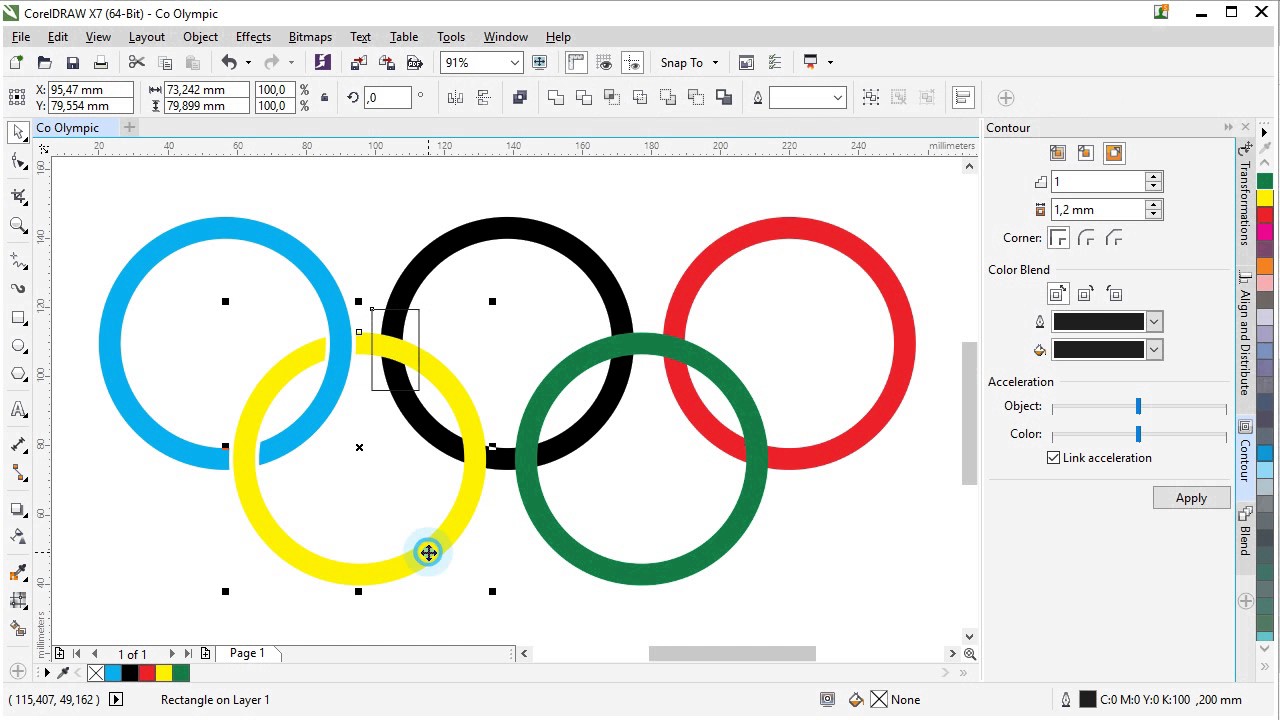Screen dimensions: 1280x720
Task: Click the contour steps input field
Action: [1098, 182]
